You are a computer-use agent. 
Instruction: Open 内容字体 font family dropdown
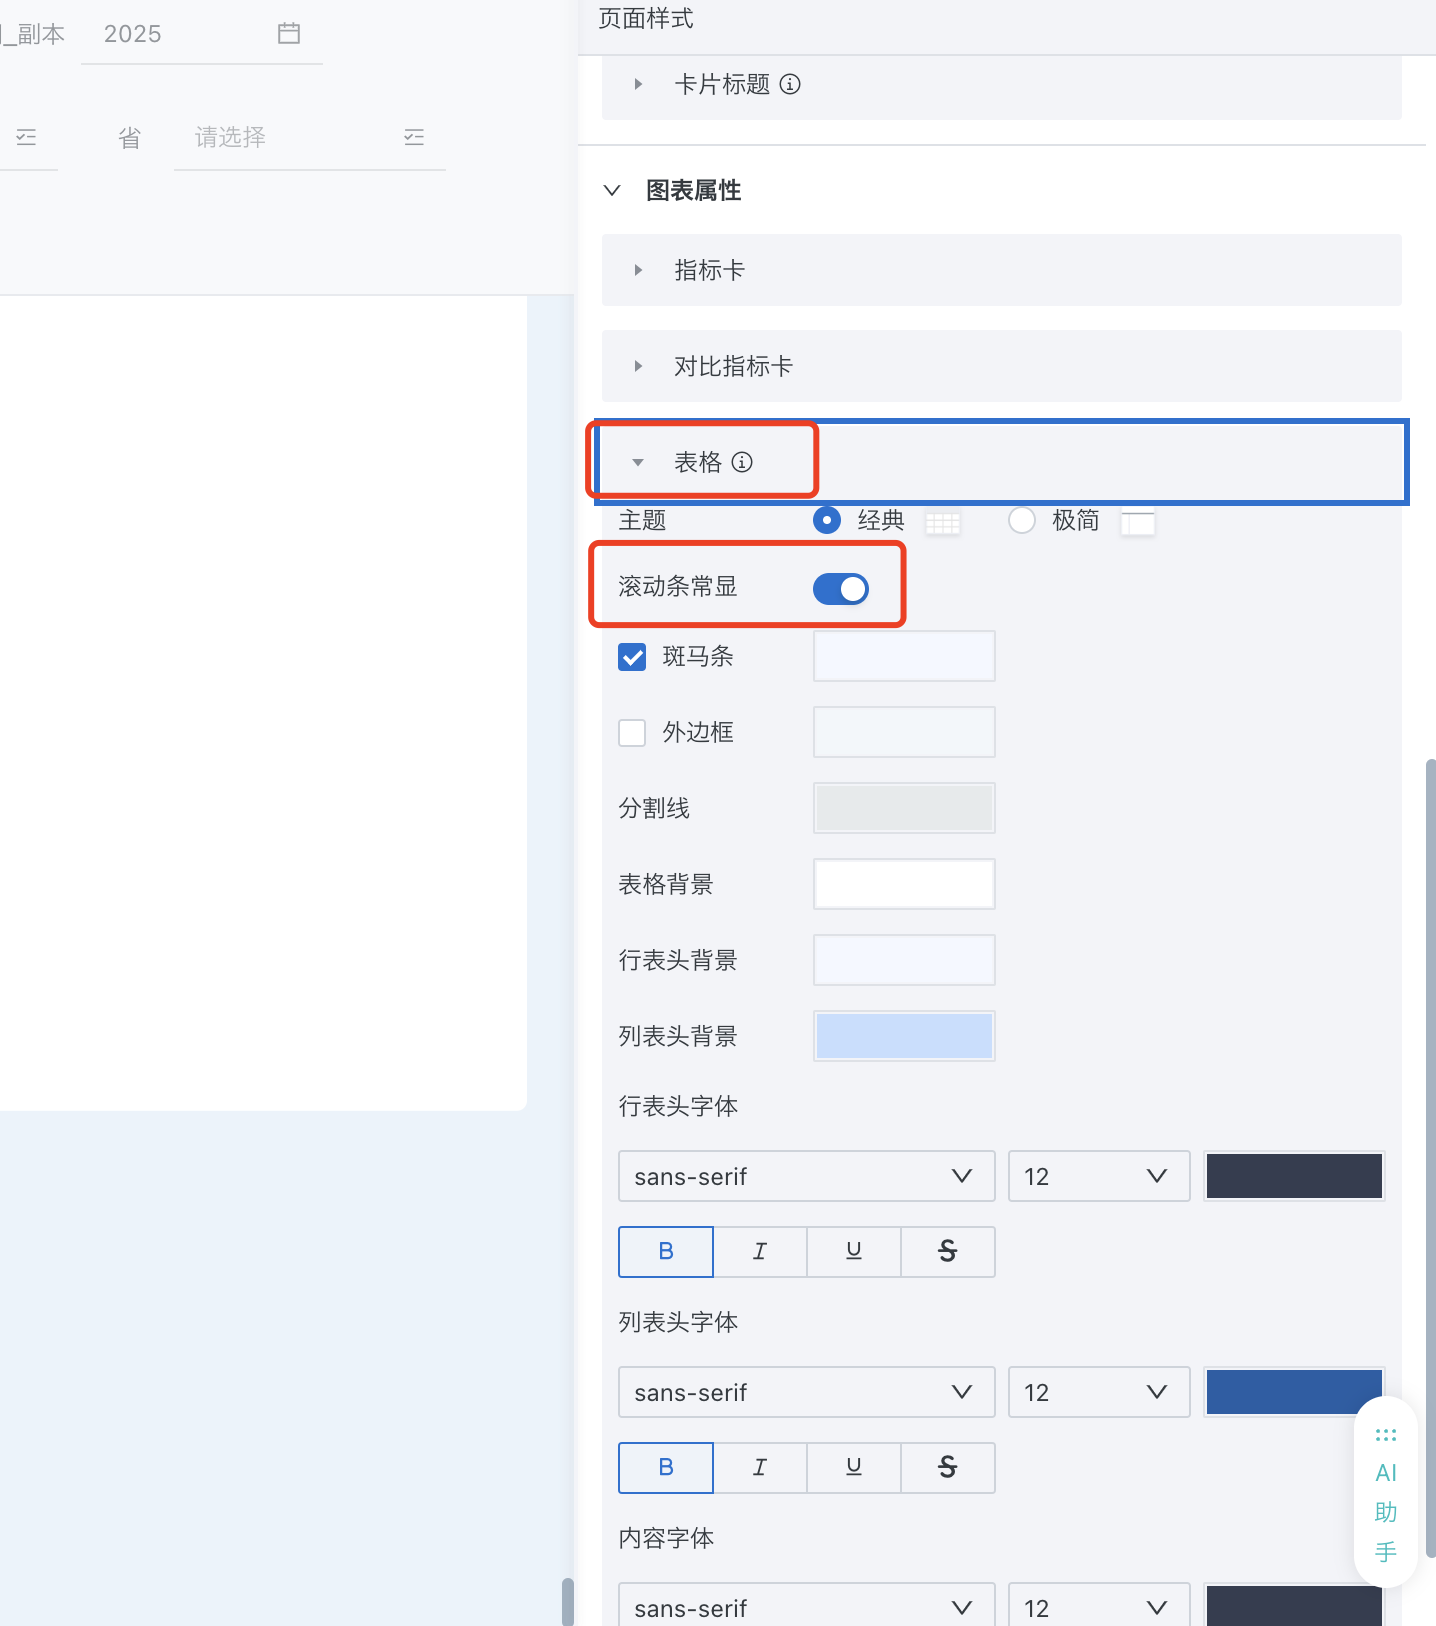807,1605
